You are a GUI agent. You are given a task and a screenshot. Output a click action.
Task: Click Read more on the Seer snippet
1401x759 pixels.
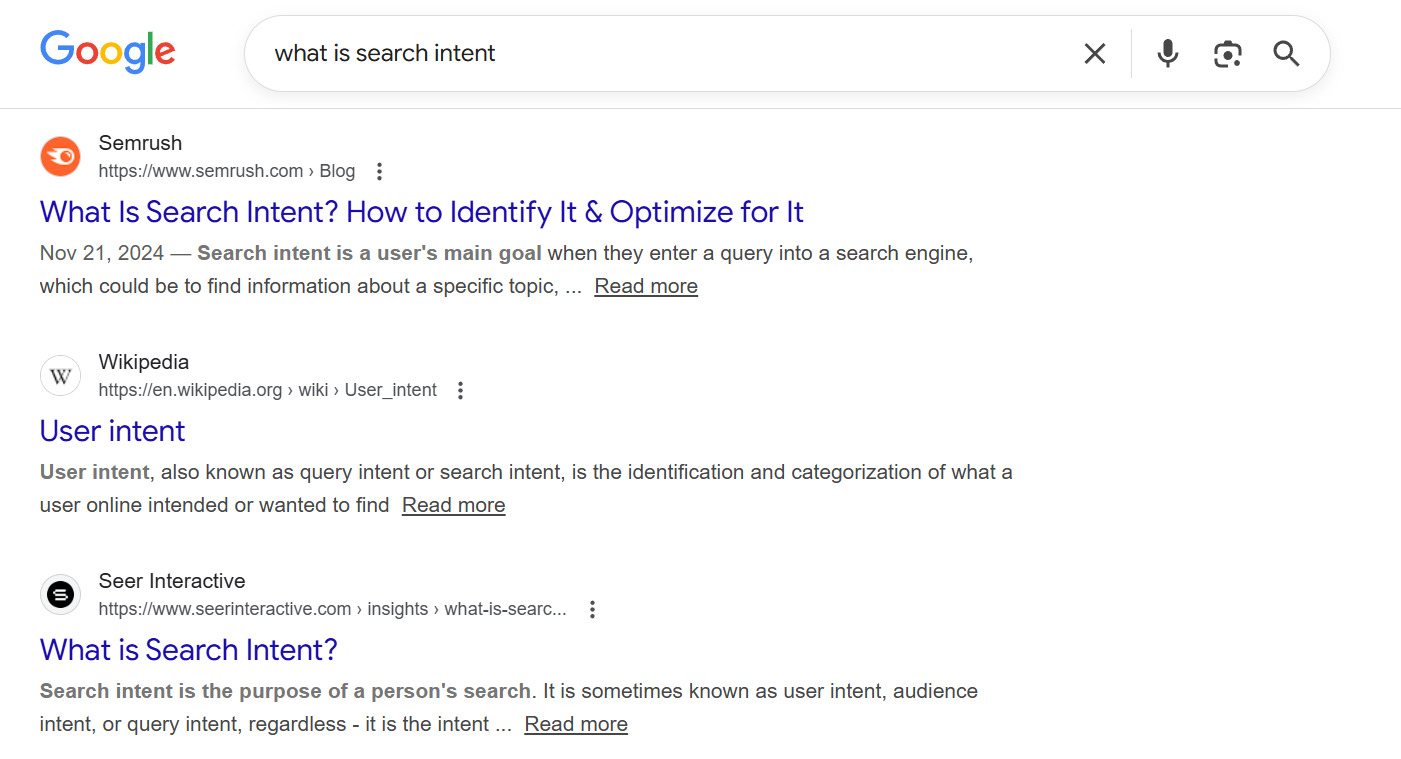pyautogui.click(x=575, y=723)
